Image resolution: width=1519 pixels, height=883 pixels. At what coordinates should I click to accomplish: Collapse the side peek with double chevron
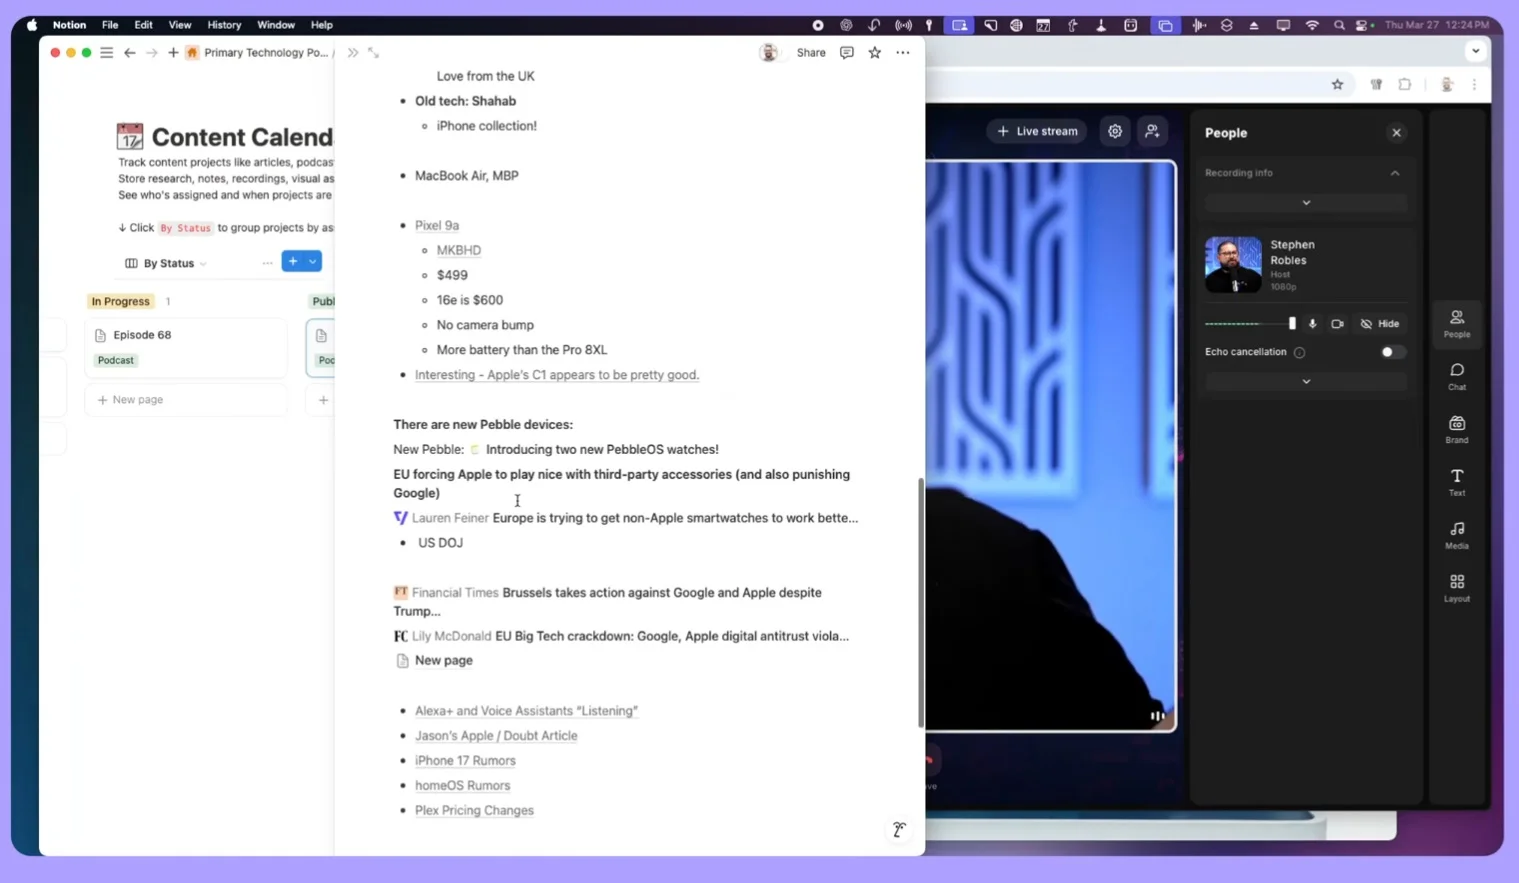click(x=353, y=53)
